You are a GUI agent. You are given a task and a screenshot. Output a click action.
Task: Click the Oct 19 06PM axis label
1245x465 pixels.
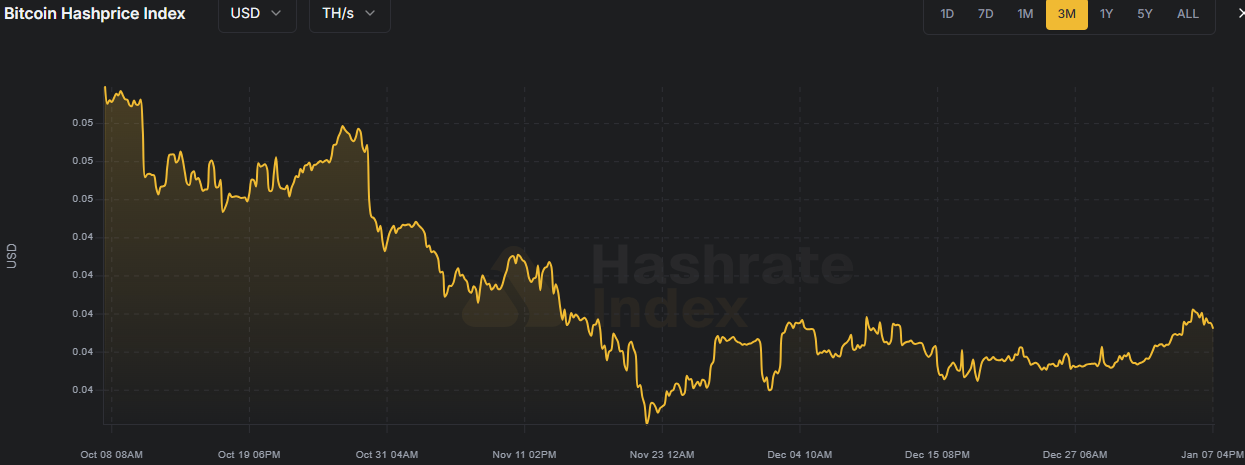tap(249, 455)
